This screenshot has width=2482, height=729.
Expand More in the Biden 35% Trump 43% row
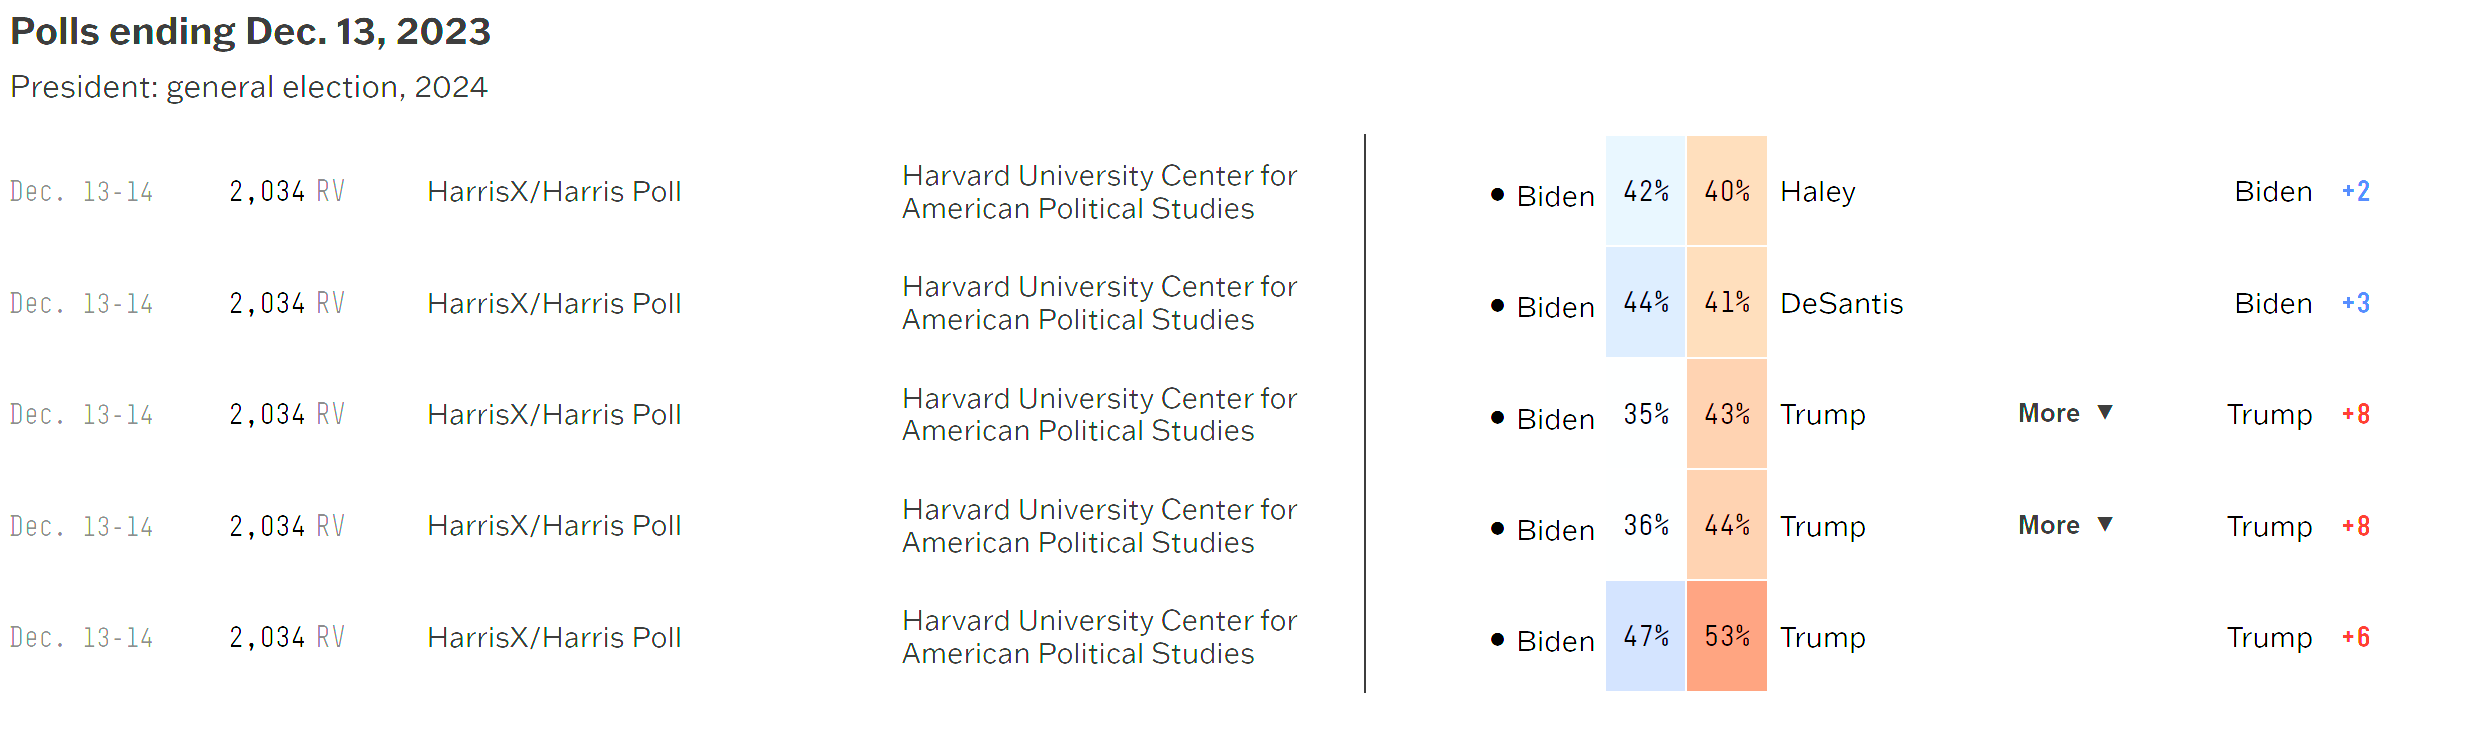click(x=2049, y=413)
